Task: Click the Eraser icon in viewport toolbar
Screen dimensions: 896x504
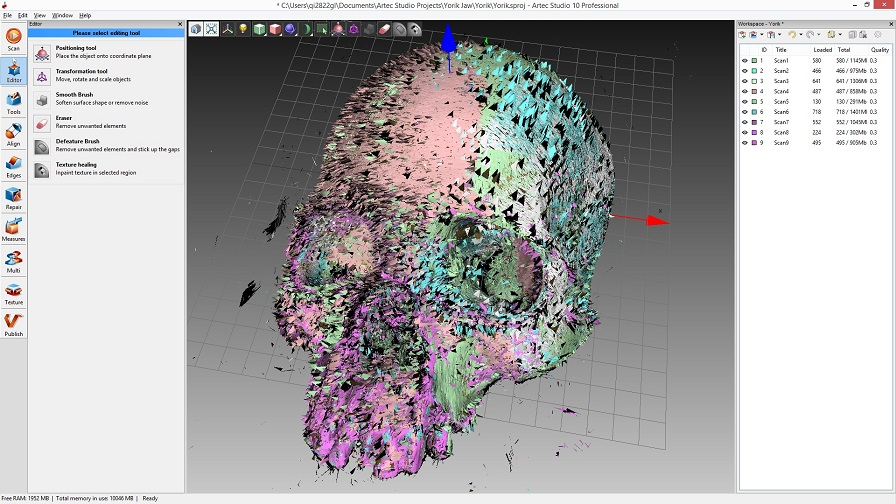Action: 384,29
